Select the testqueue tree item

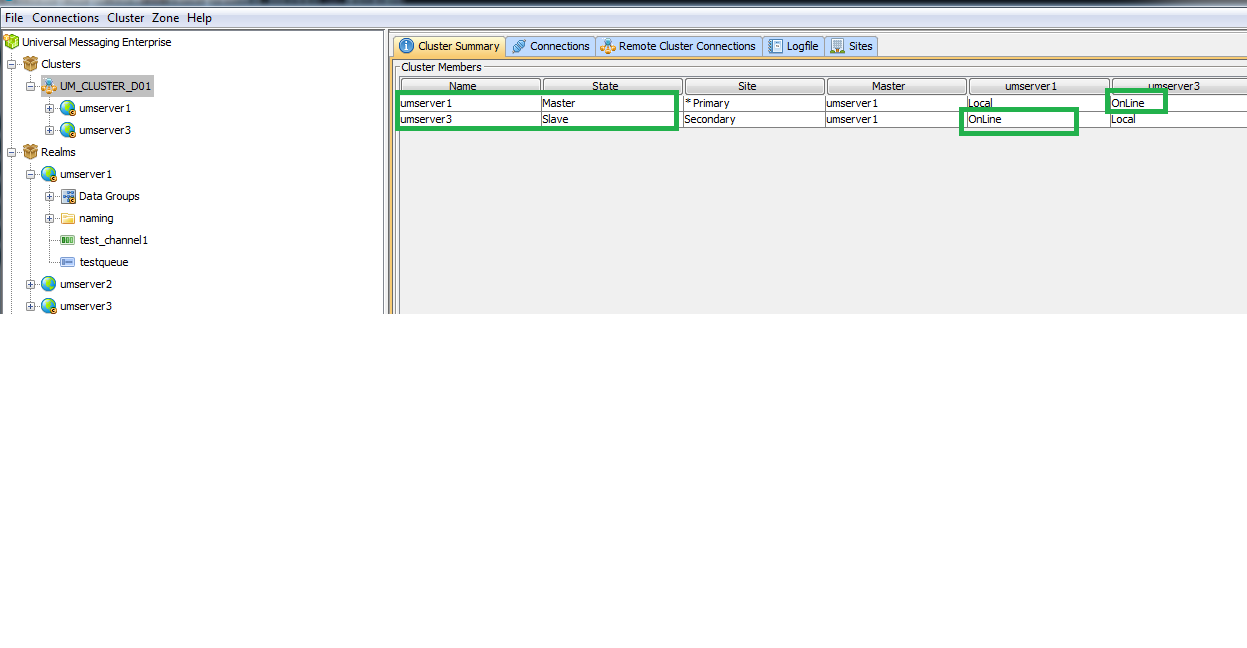coord(104,262)
